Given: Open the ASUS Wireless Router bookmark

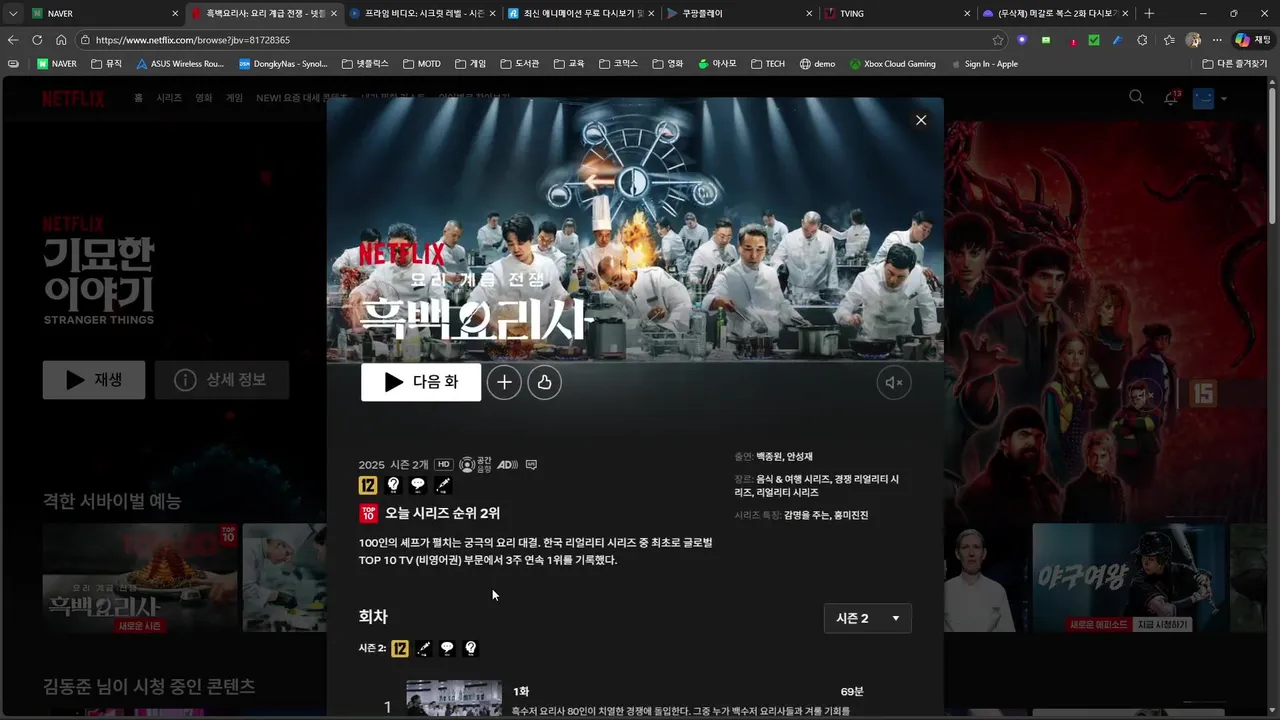Looking at the screenshot, I should [x=180, y=64].
